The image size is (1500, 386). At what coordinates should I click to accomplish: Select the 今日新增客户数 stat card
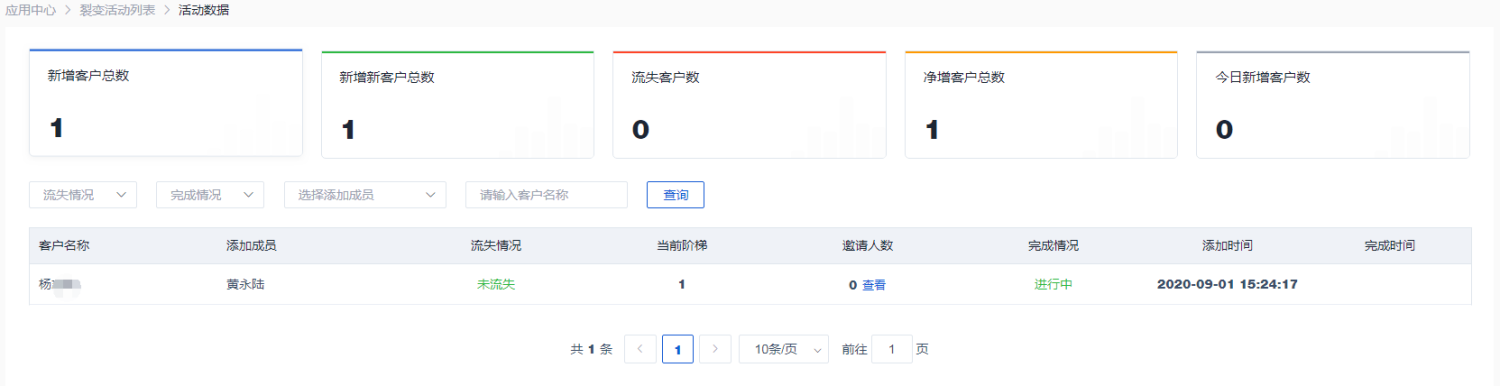[x=1333, y=104]
